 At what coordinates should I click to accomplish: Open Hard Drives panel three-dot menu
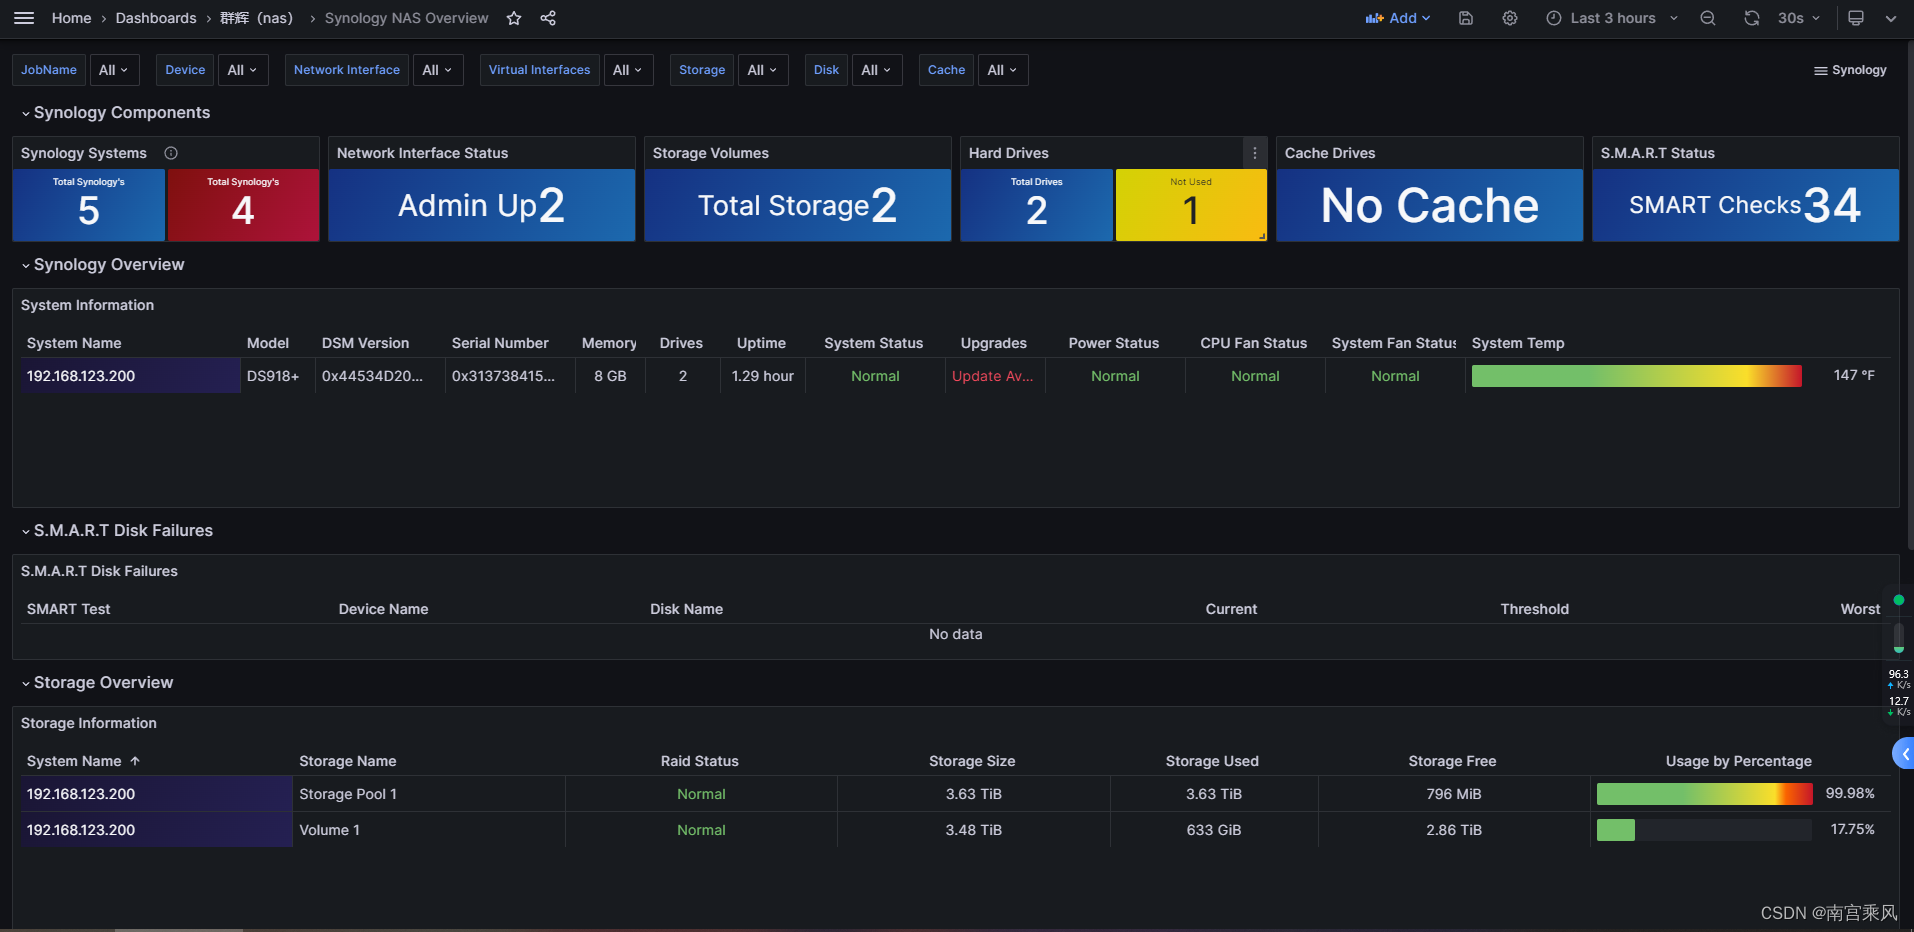1255,153
